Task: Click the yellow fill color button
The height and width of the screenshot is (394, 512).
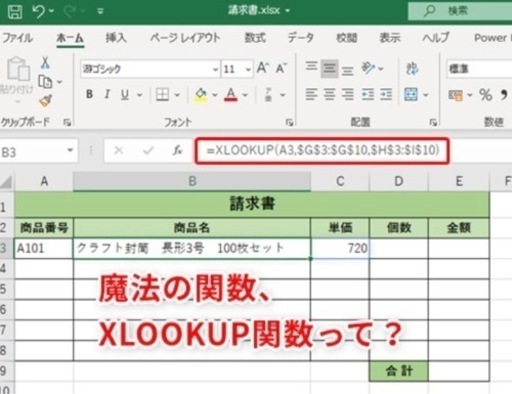Action: pyautogui.click(x=201, y=95)
